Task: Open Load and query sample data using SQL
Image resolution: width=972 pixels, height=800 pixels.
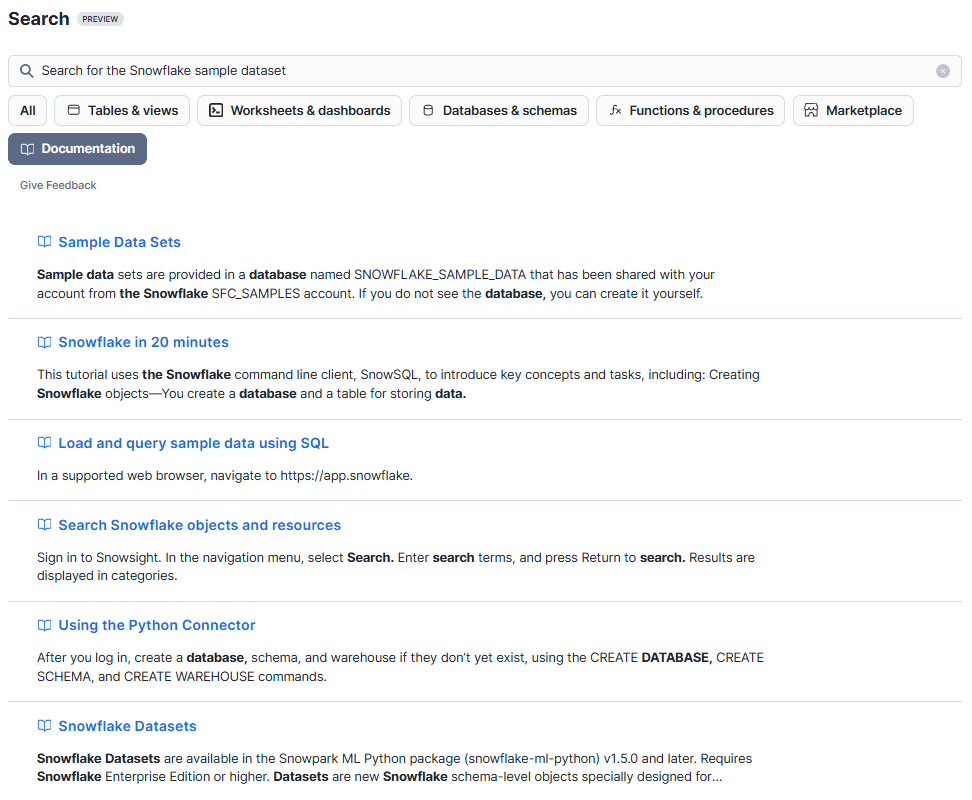Action: 193,442
